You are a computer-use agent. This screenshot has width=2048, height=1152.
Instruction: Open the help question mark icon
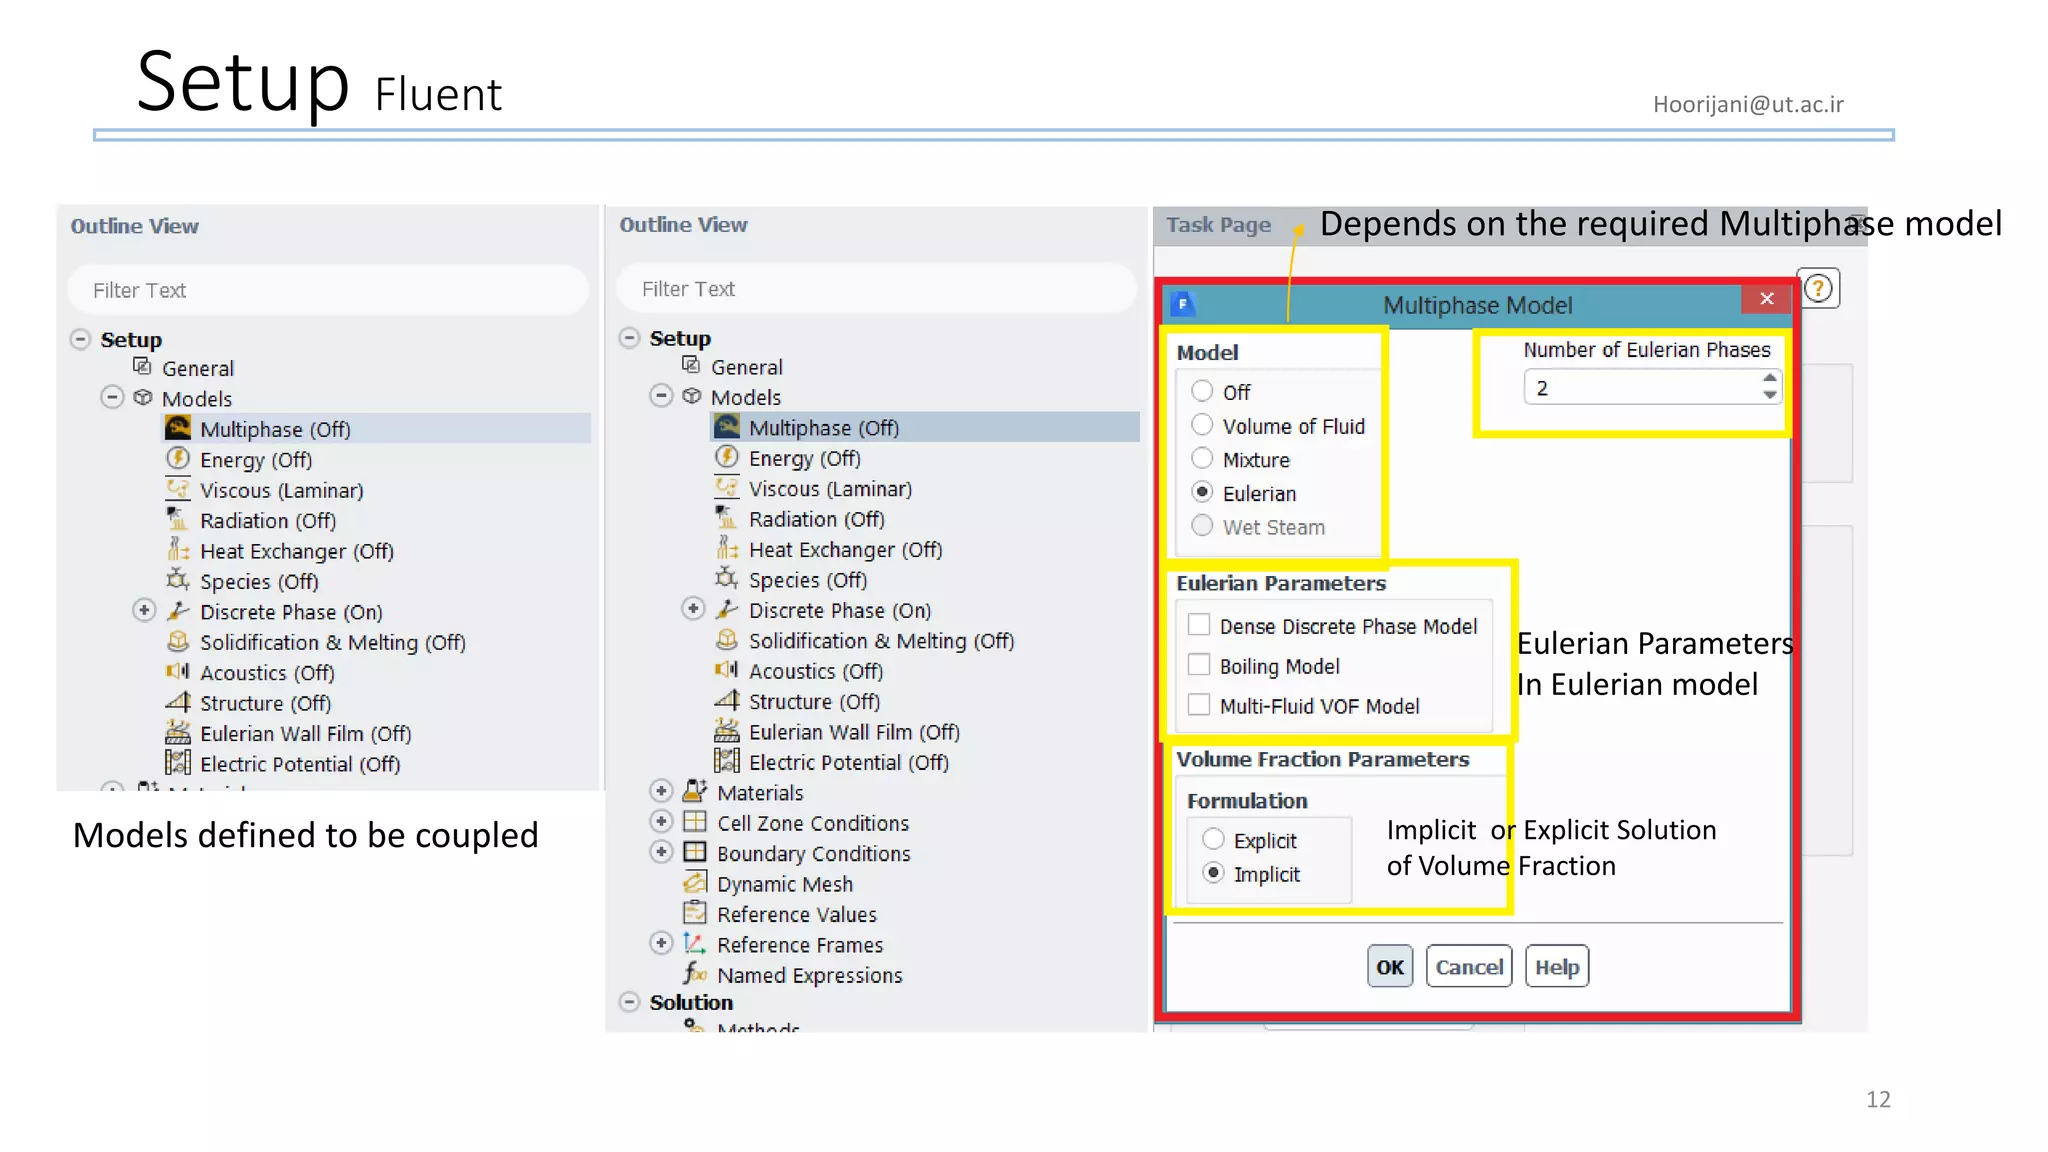pos(1818,289)
